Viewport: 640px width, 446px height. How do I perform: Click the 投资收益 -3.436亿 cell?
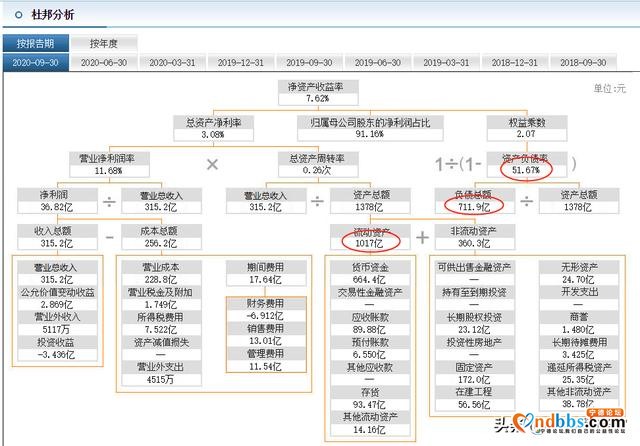click(x=57, y=348)
